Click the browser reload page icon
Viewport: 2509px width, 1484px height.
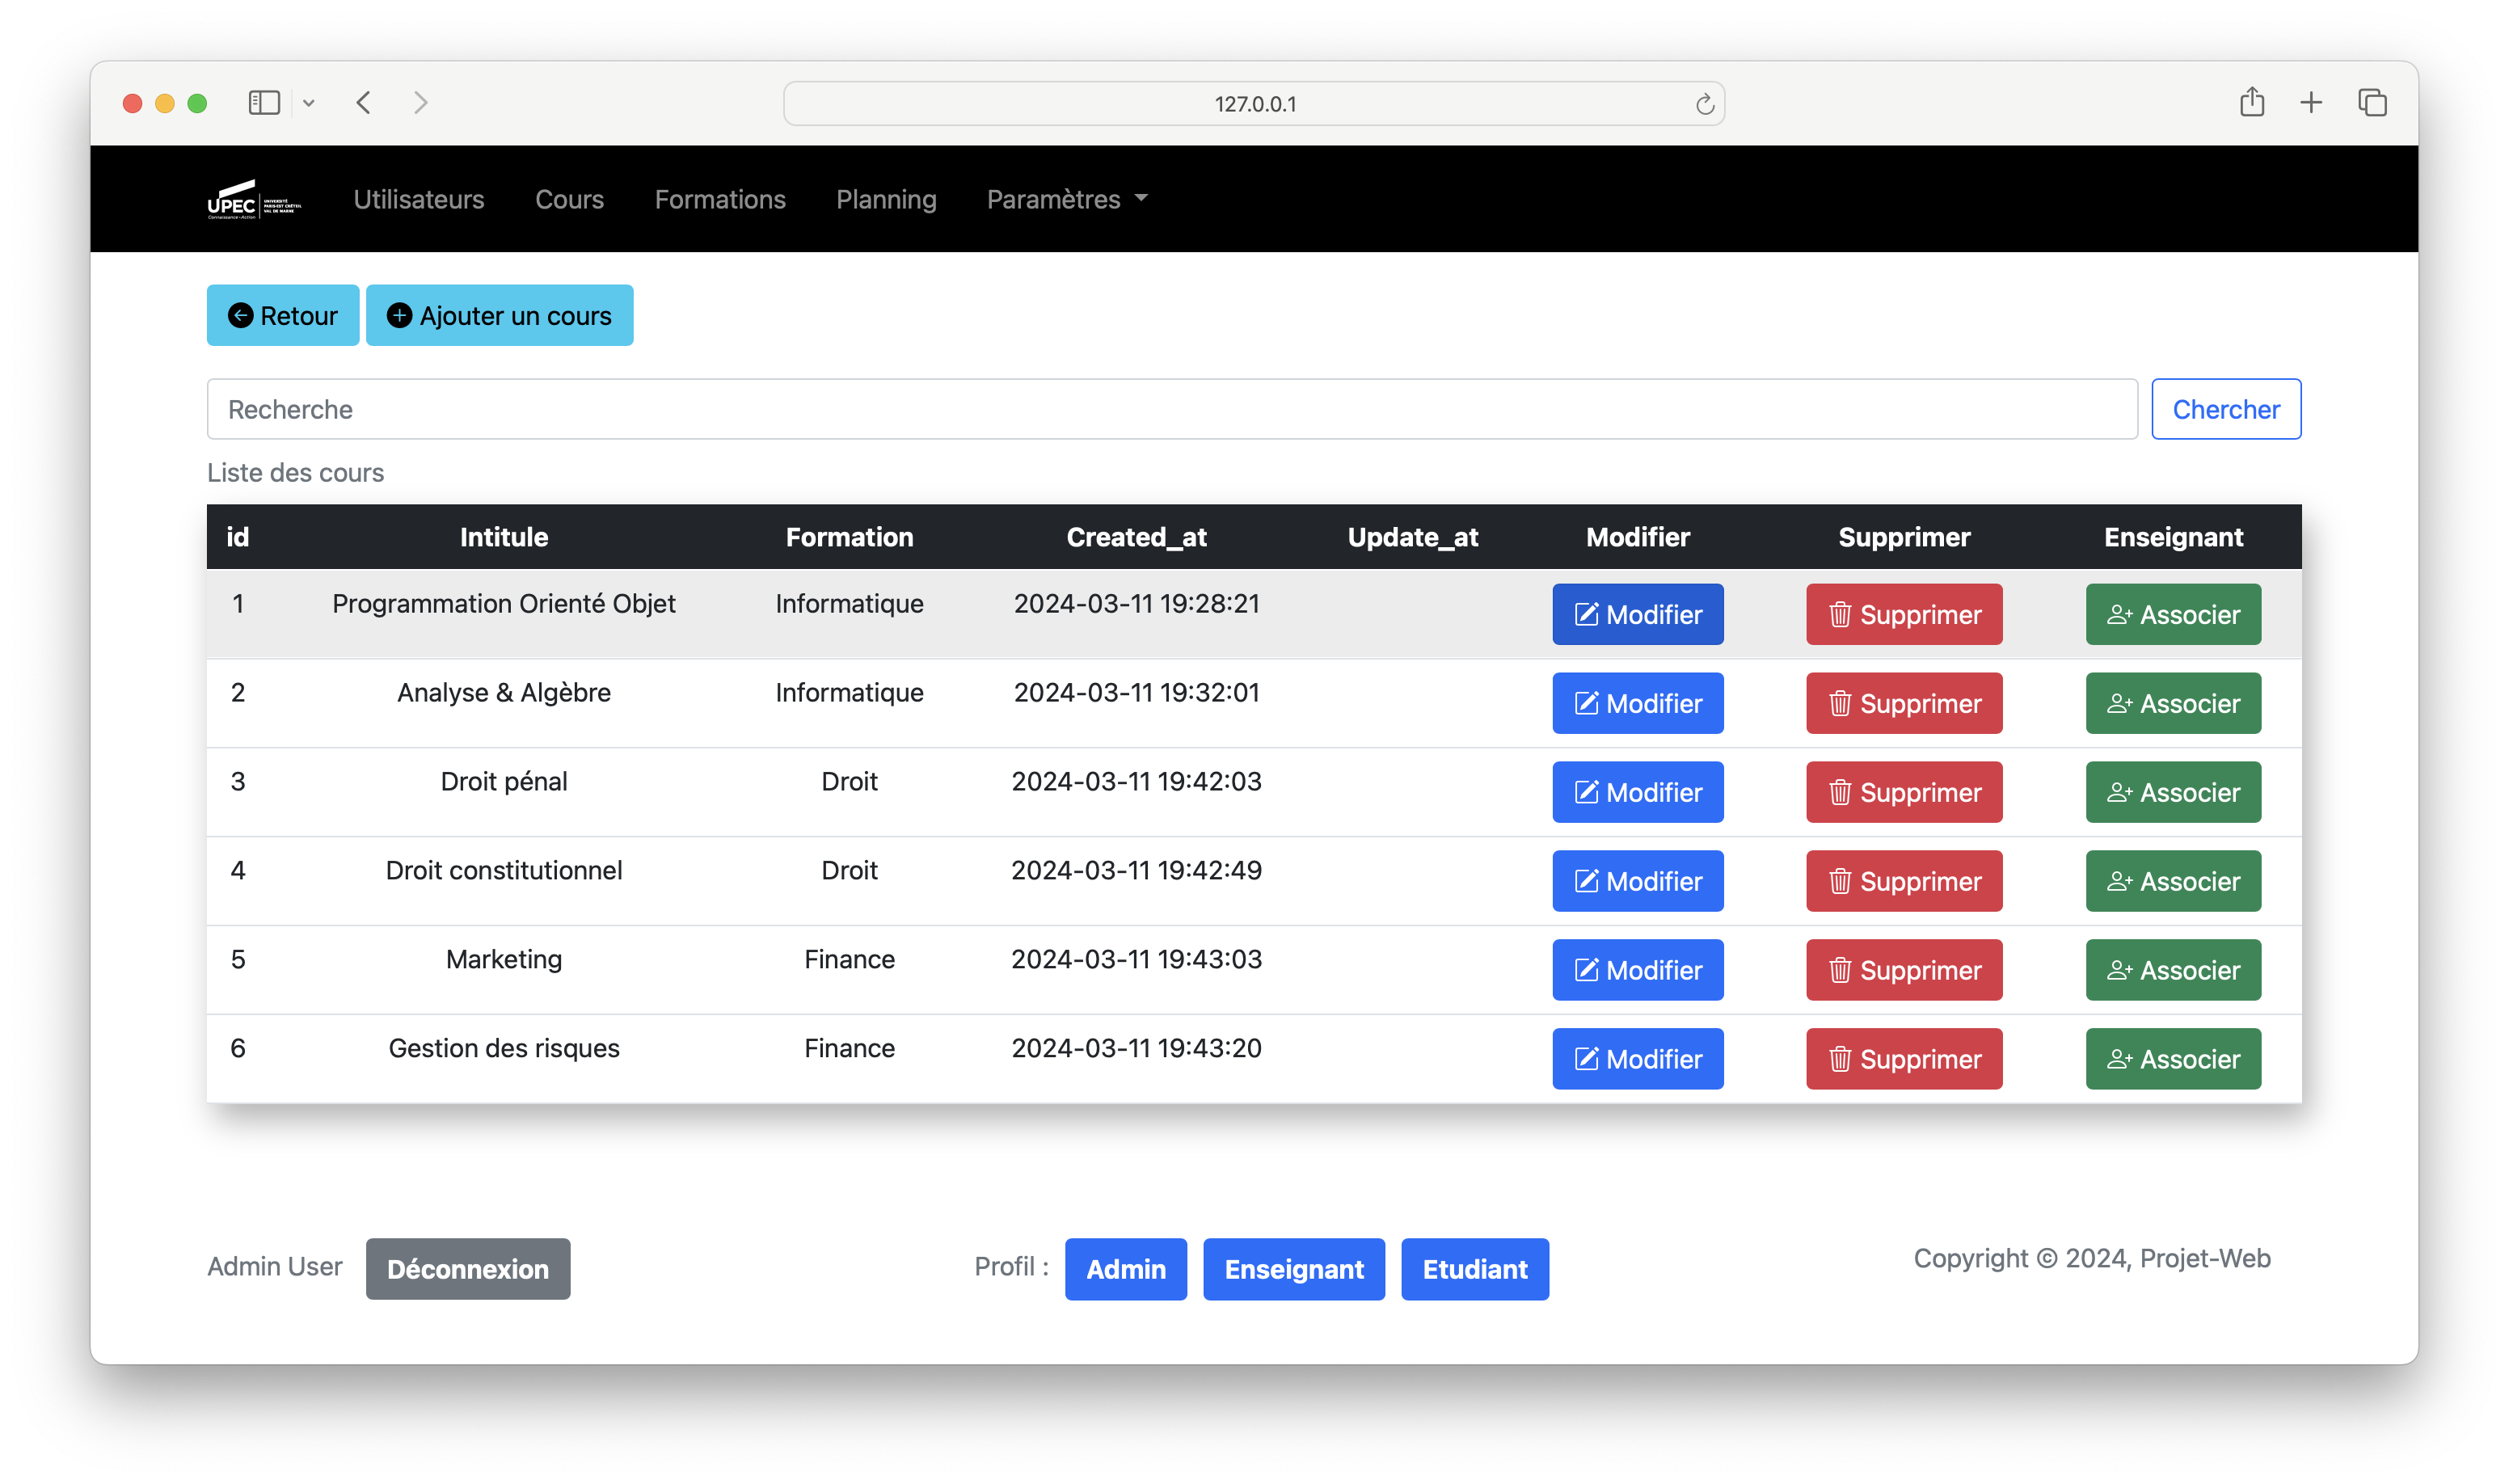[1704, 104]
